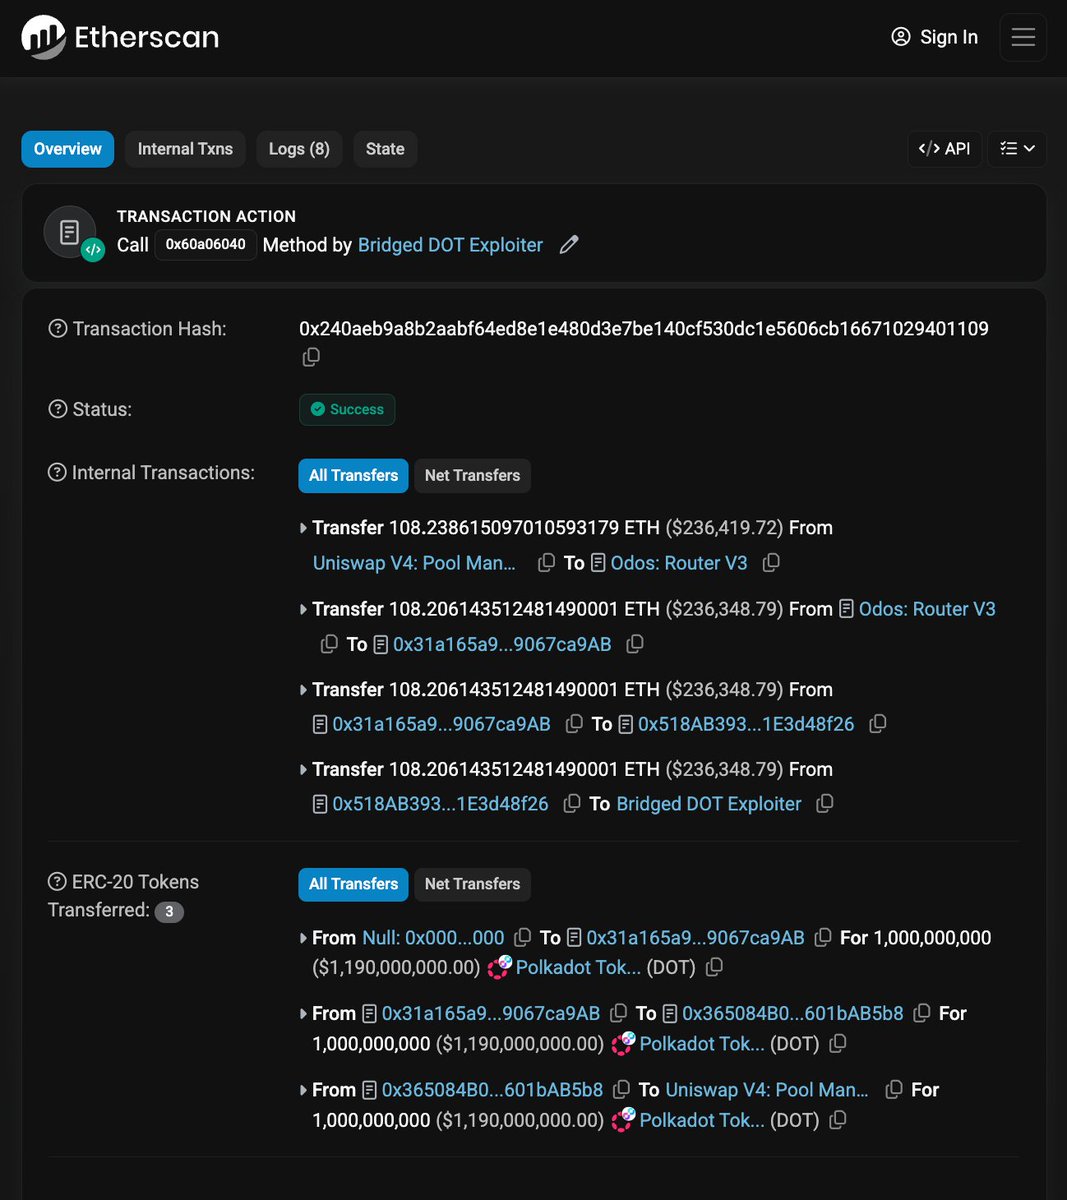Expand token transfer from 0x365084B0 to Uniswap V4

[303, 1090]
